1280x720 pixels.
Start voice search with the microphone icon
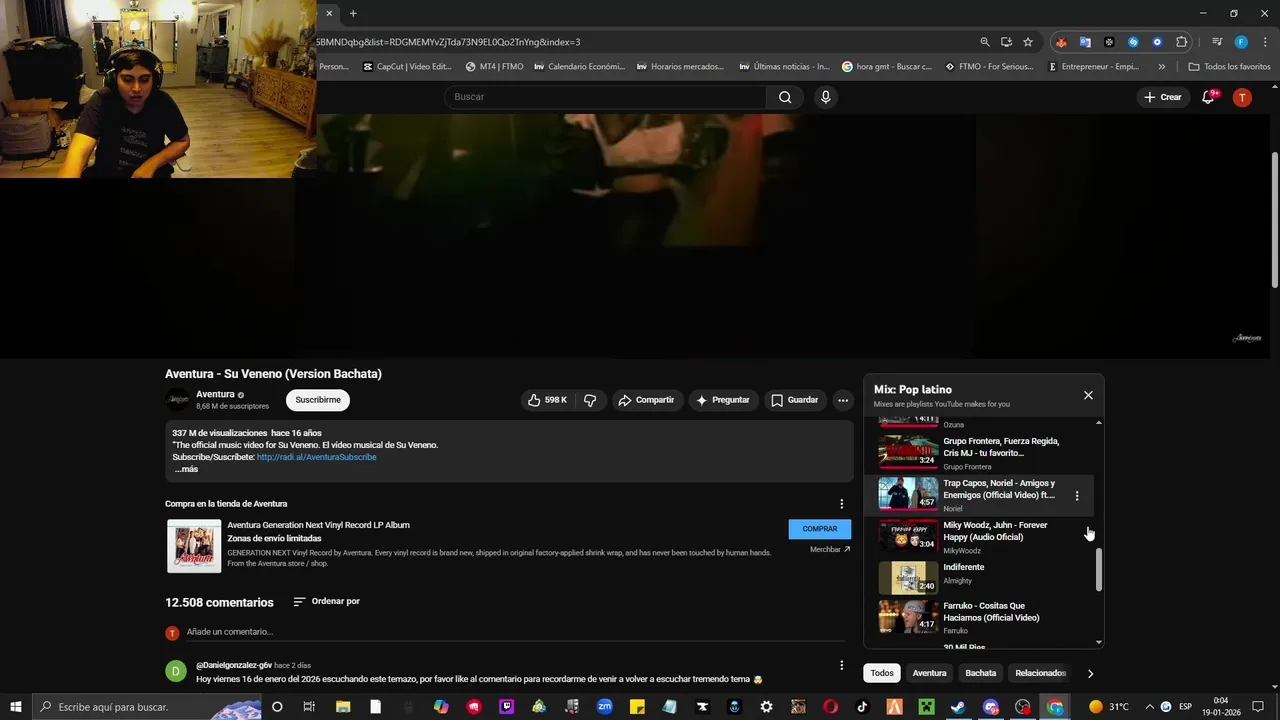(825, 97)
